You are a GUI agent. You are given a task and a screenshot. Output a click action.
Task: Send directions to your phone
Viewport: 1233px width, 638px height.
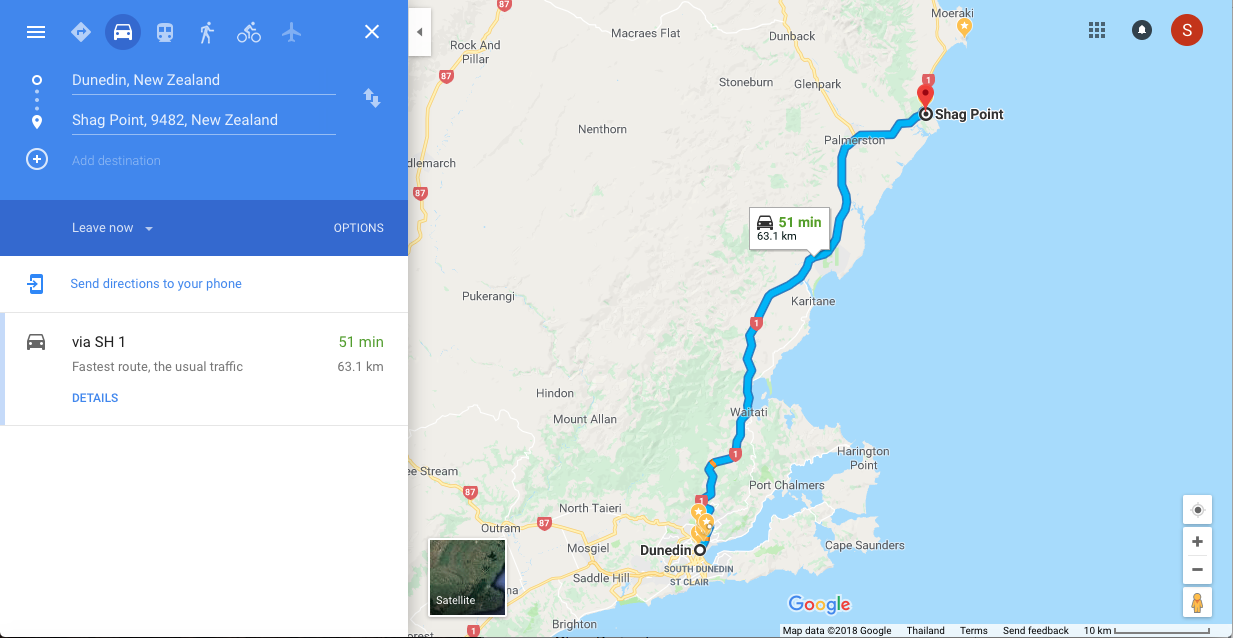pyautogui.click(x=156, y=284)
